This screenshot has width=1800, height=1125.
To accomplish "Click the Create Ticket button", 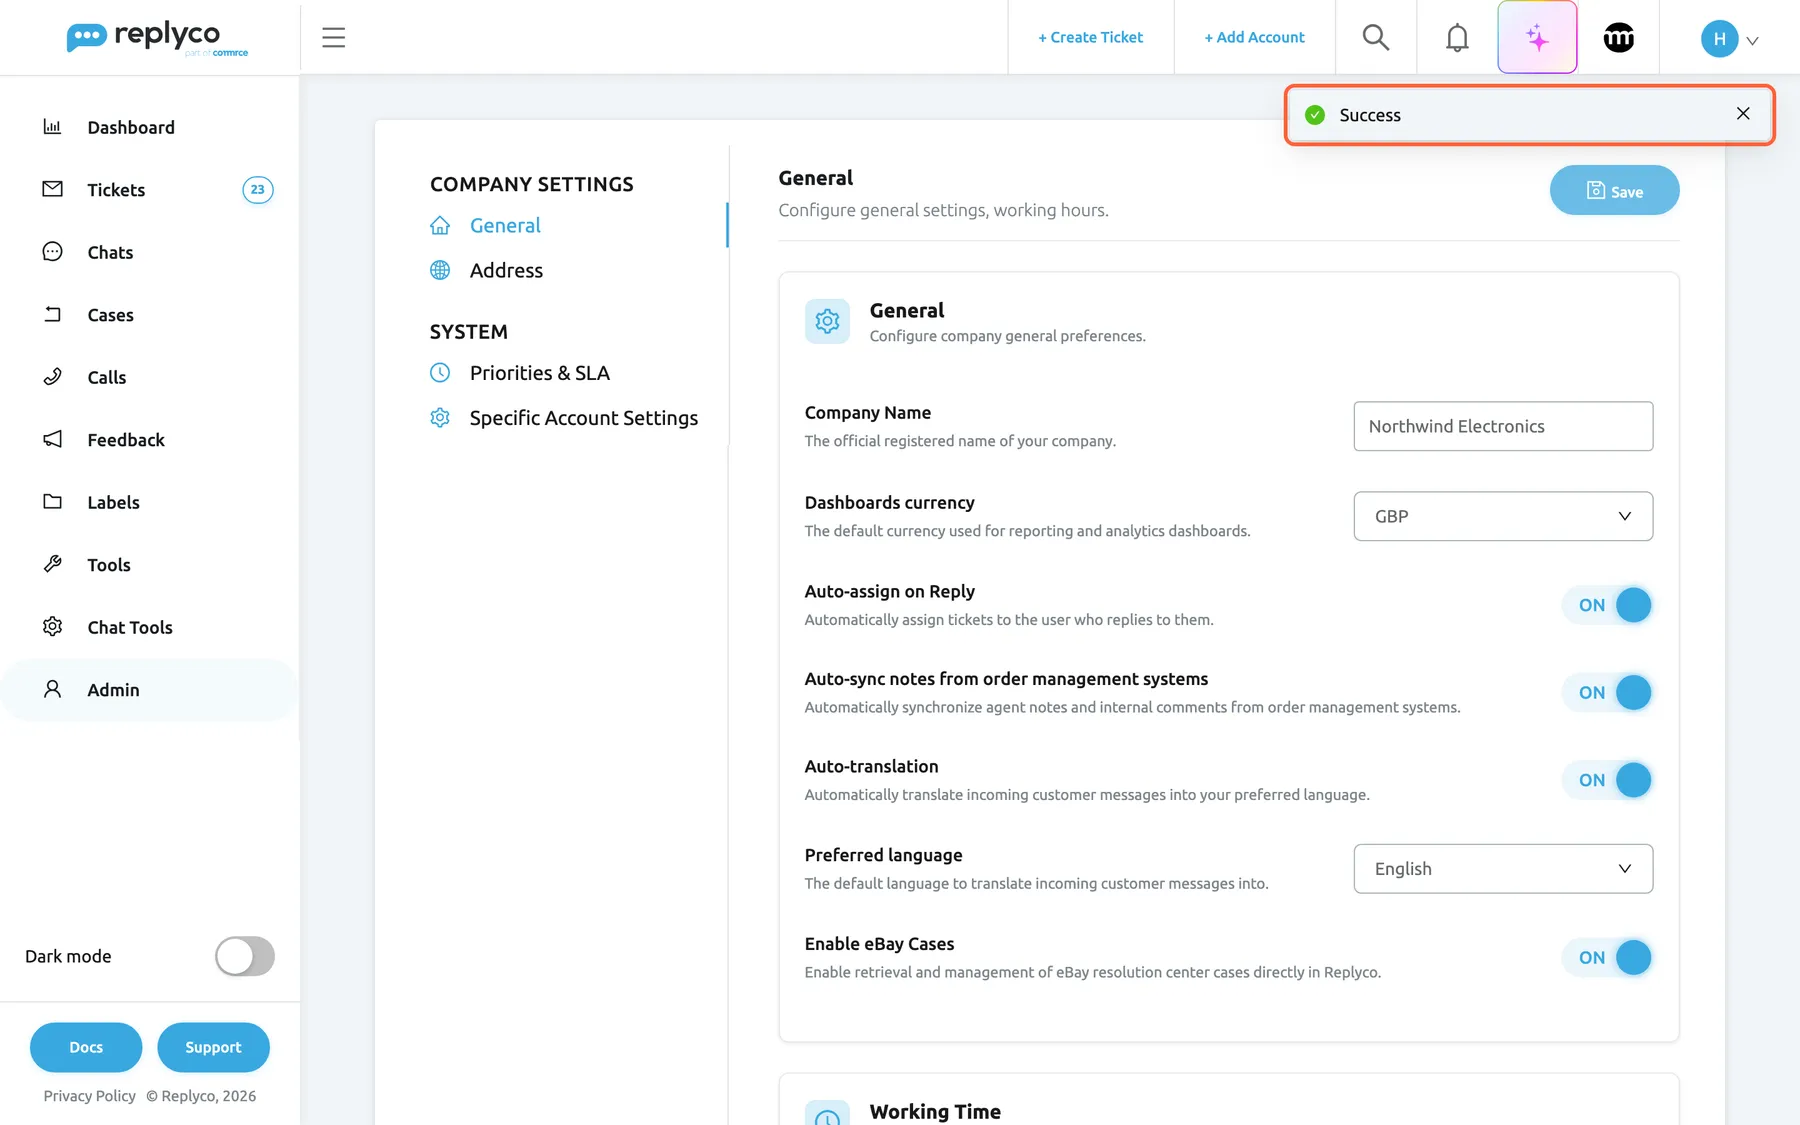I will [x=1090, y=37].
